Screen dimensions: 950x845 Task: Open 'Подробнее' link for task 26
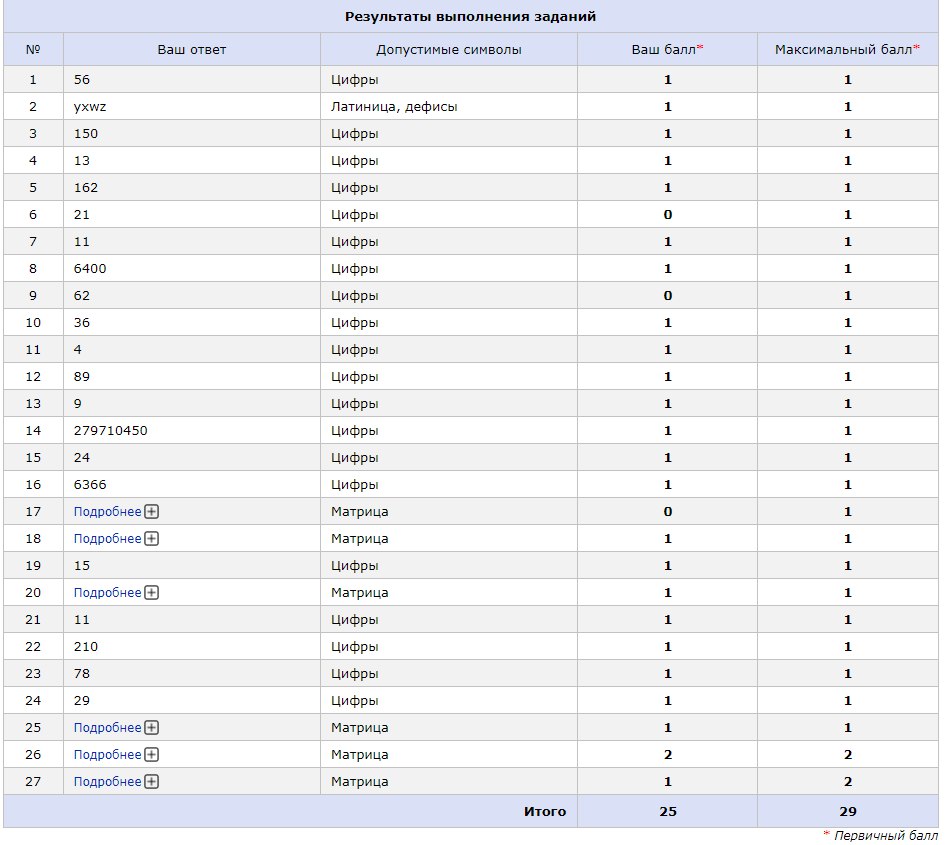107,755
